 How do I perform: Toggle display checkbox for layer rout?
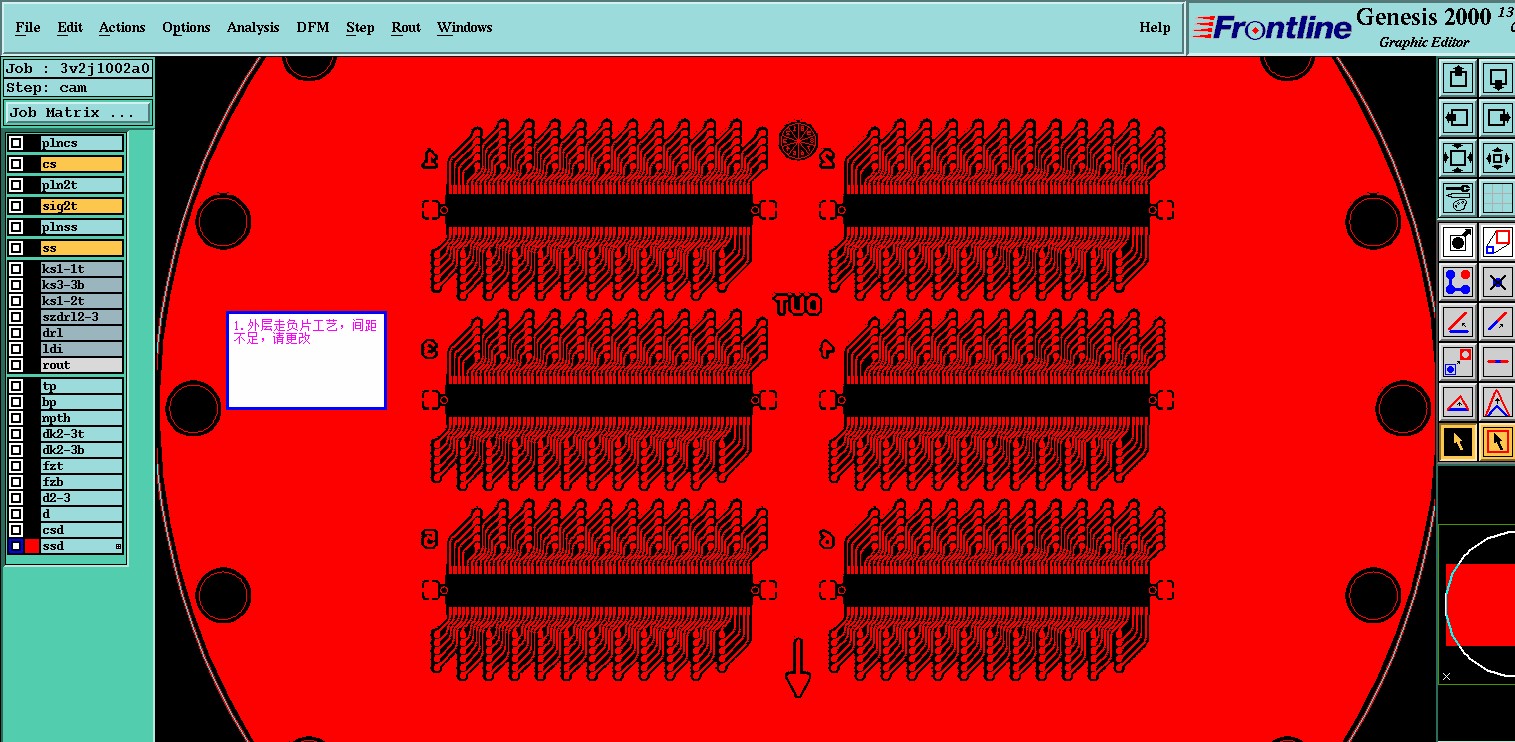pyautogui.click(x=16, y=365)
